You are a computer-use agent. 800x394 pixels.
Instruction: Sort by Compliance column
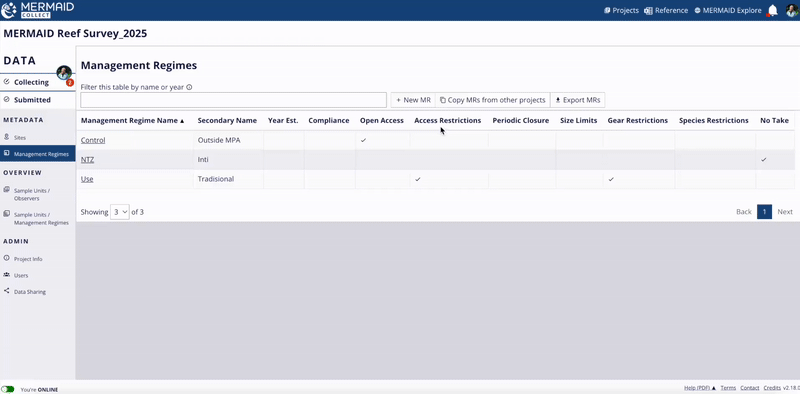tap(329, 121)
